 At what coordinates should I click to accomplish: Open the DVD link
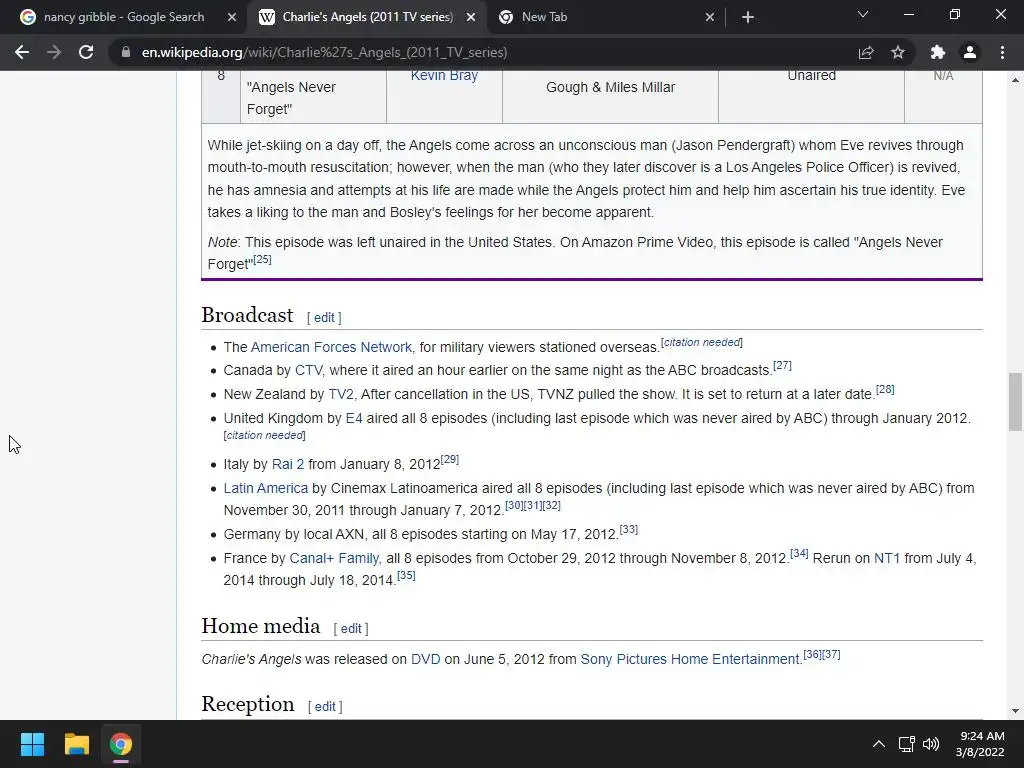coord(426,659)
